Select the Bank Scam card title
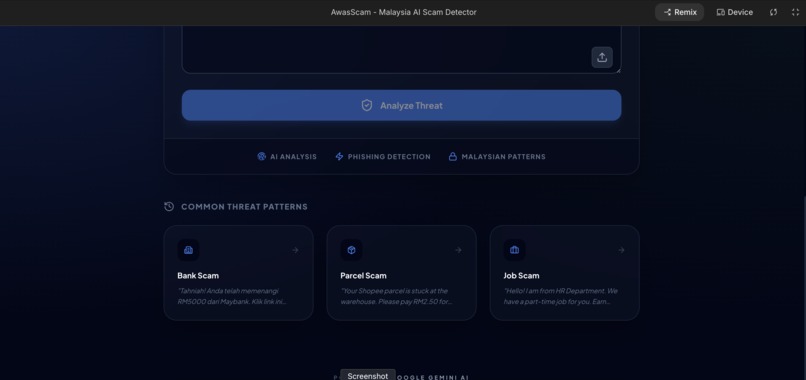Viewport: 806px width, 380px height. (198, 276)
